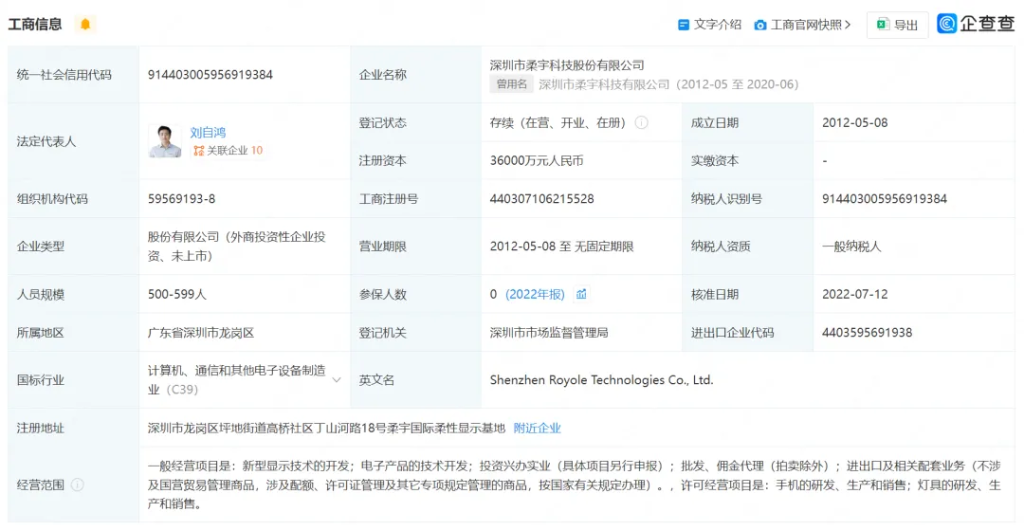Screen dimensions: 1024x525
Task: Click the 实缴资本 label cell
Action: click(x=748, y=161)
